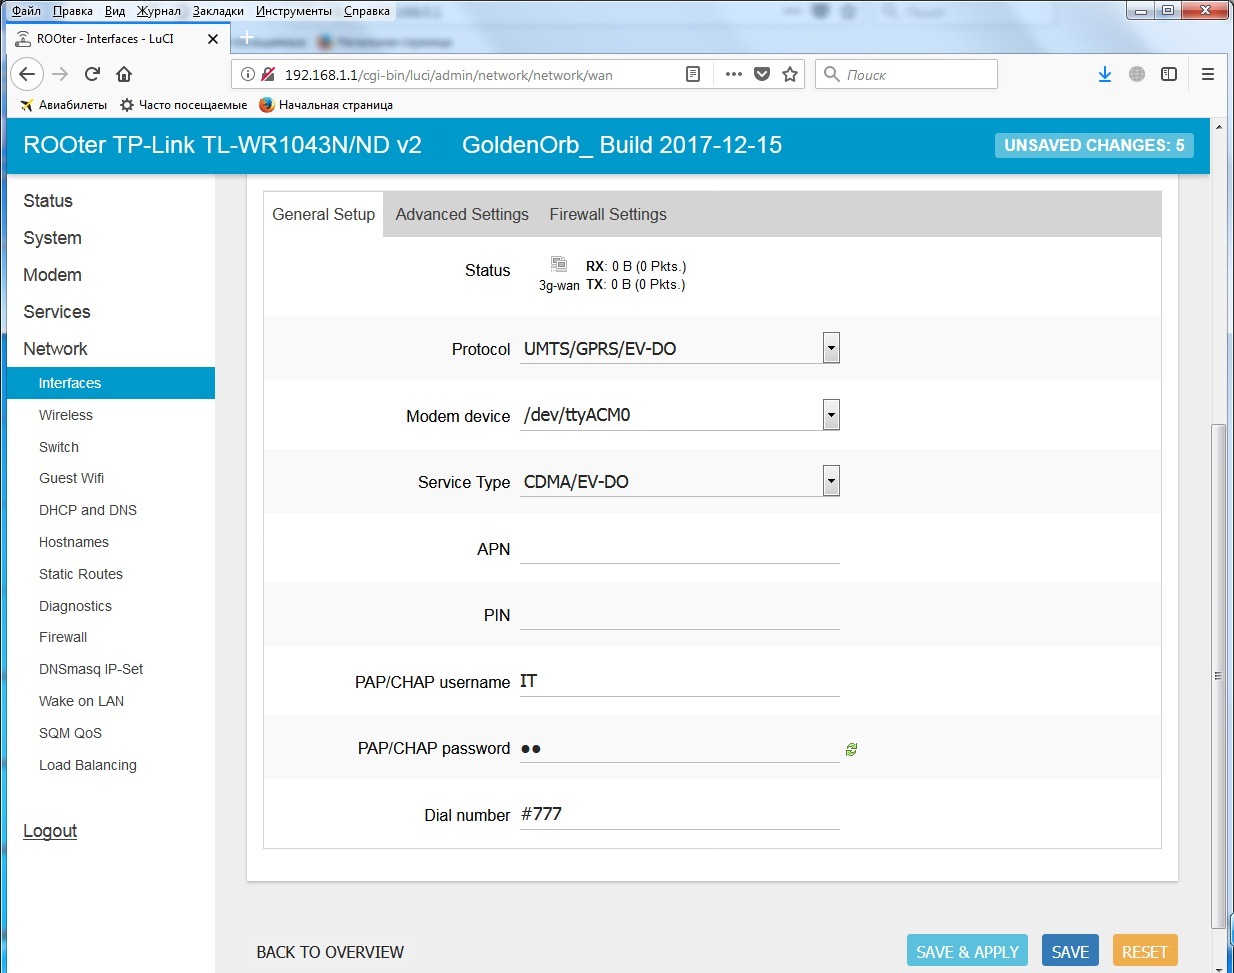The height and width of the screenshot is (973, 1234).
Task: Open the Справка menu
Action: 367,11
